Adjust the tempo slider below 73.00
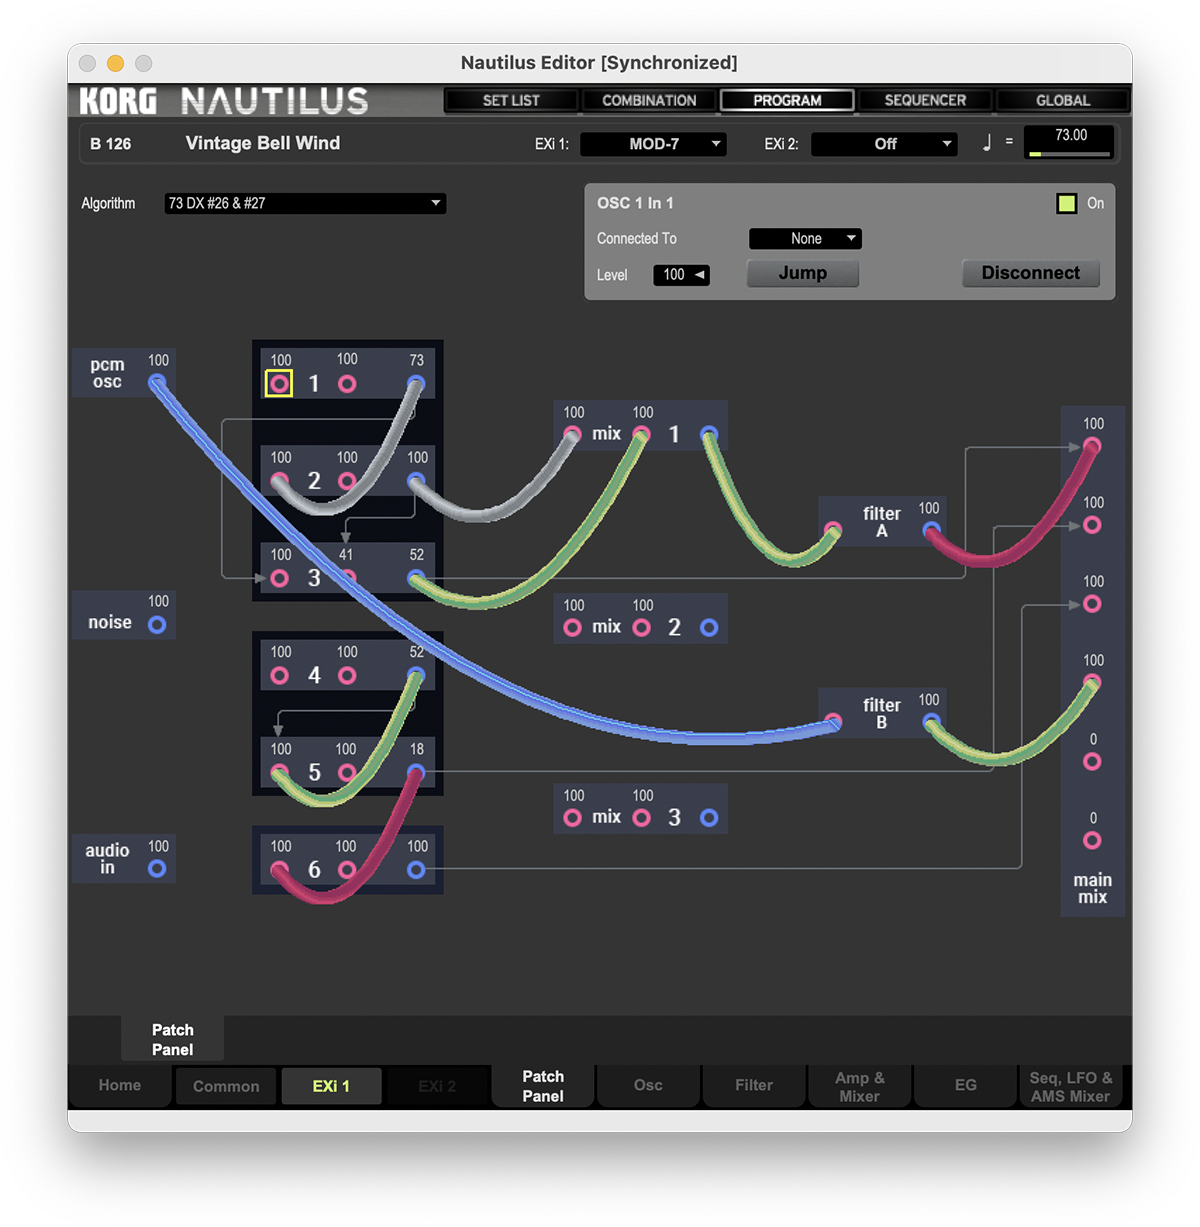This screenshot has height=1227, width=1200. click(x=1070, y=154)
